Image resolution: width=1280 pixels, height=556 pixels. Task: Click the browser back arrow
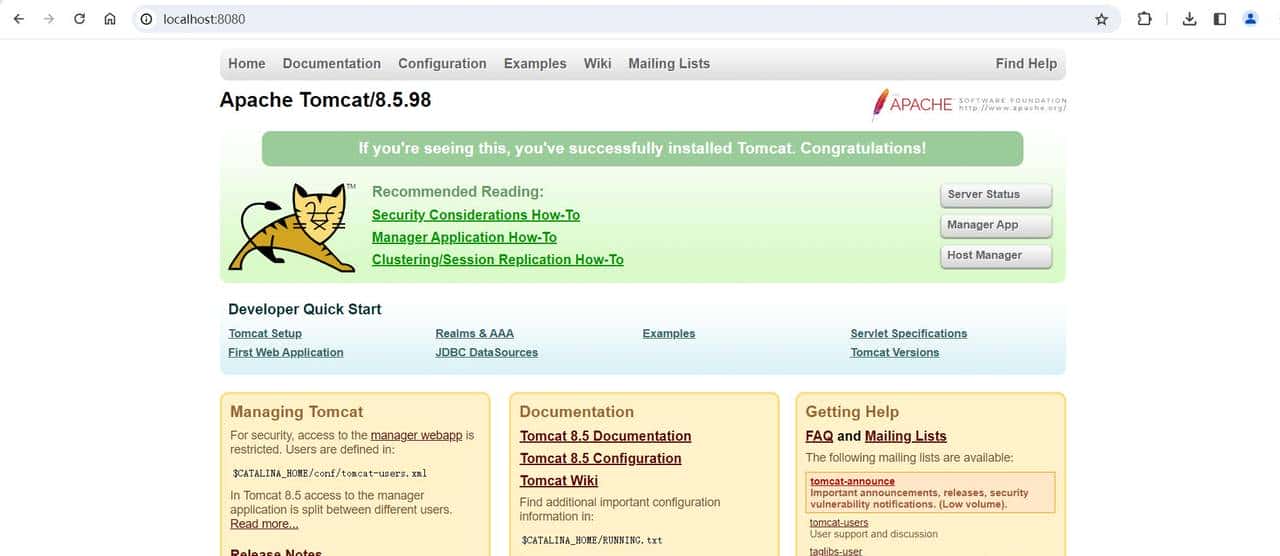[x=18, y=19]
